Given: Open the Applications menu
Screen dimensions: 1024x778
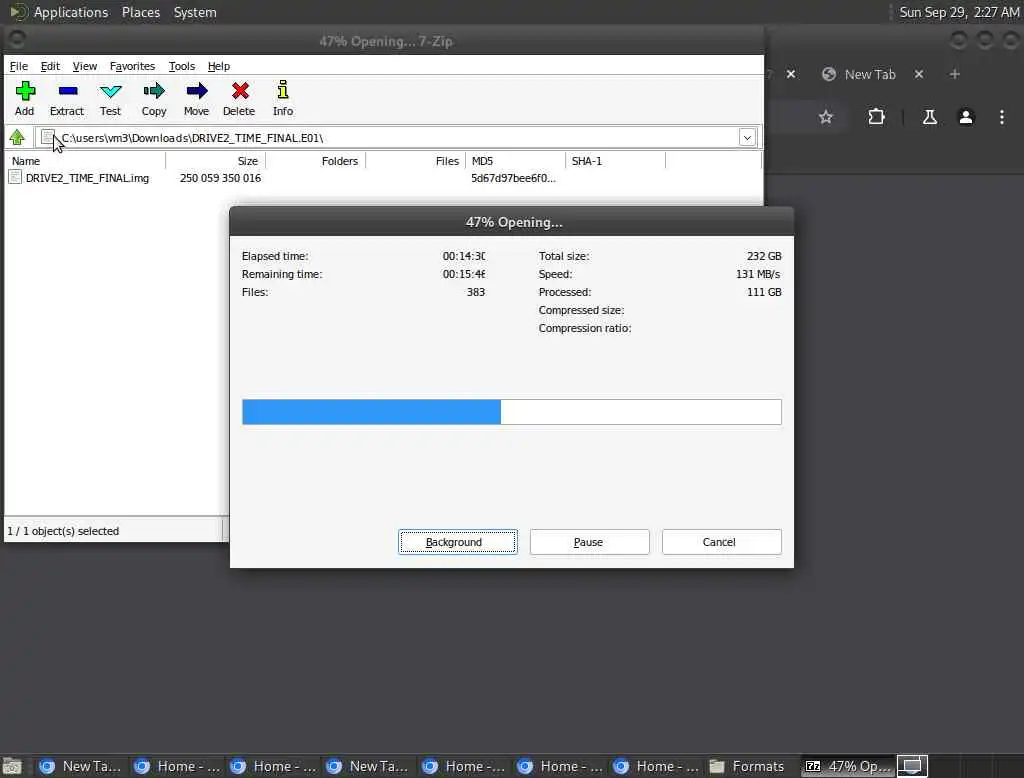Looking at the screenshot, I should coord(71,12).
